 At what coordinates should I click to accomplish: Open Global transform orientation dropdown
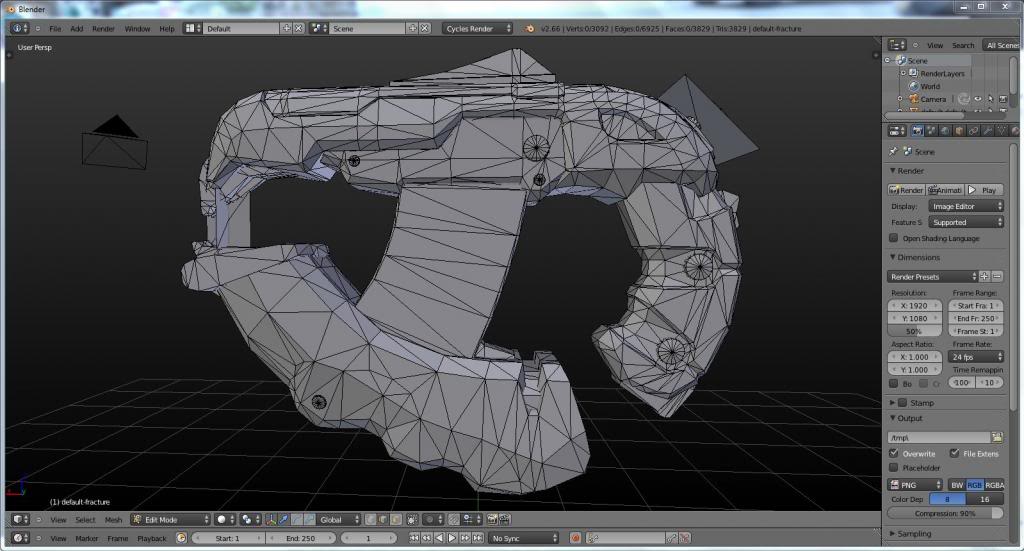[338, 520]
